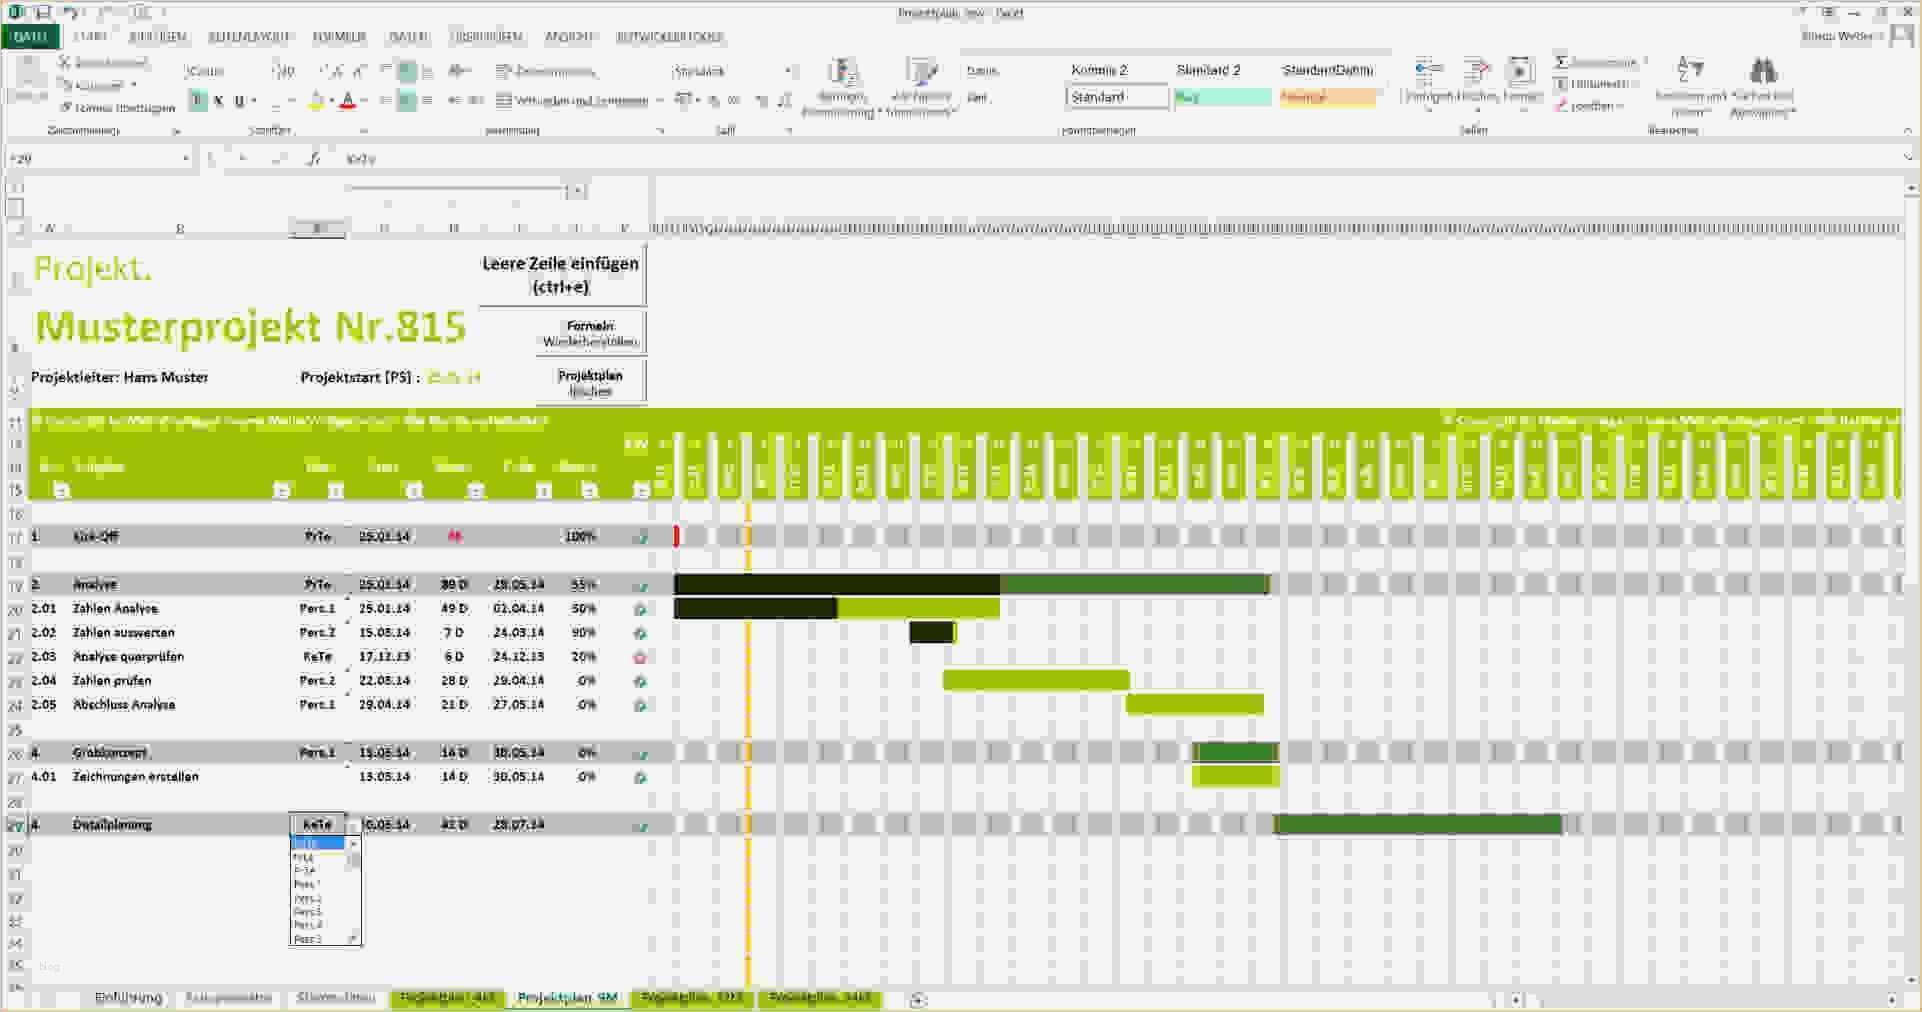Click status icon in 'Analyse querprüfen' row
1922x1012 pixels.
click(640, 657)
